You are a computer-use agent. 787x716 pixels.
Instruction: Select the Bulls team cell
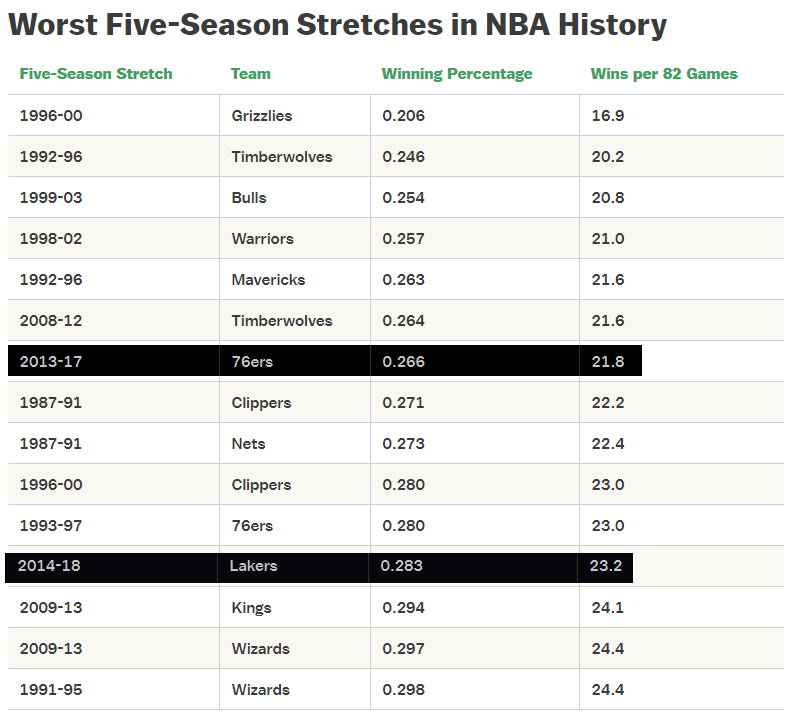point(249,198)
